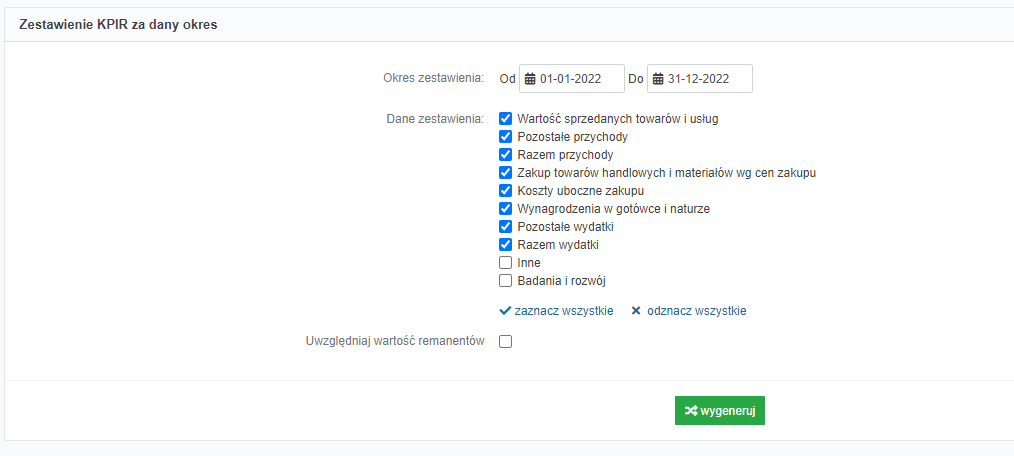Uncheck the Razem wydatki checkbox
This screenshot has width=1014, height=456.
click(506, 245)
